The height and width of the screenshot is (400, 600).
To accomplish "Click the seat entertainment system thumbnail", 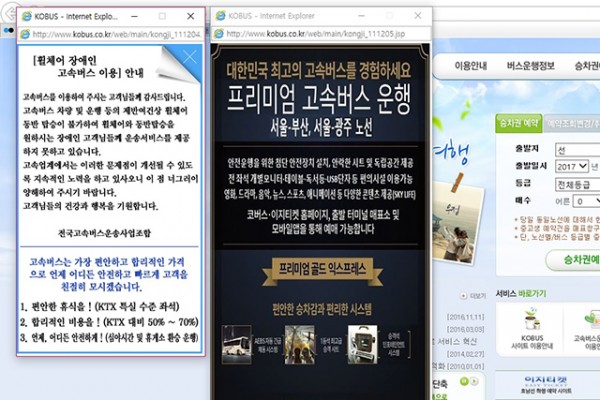I will coord(362,344).
